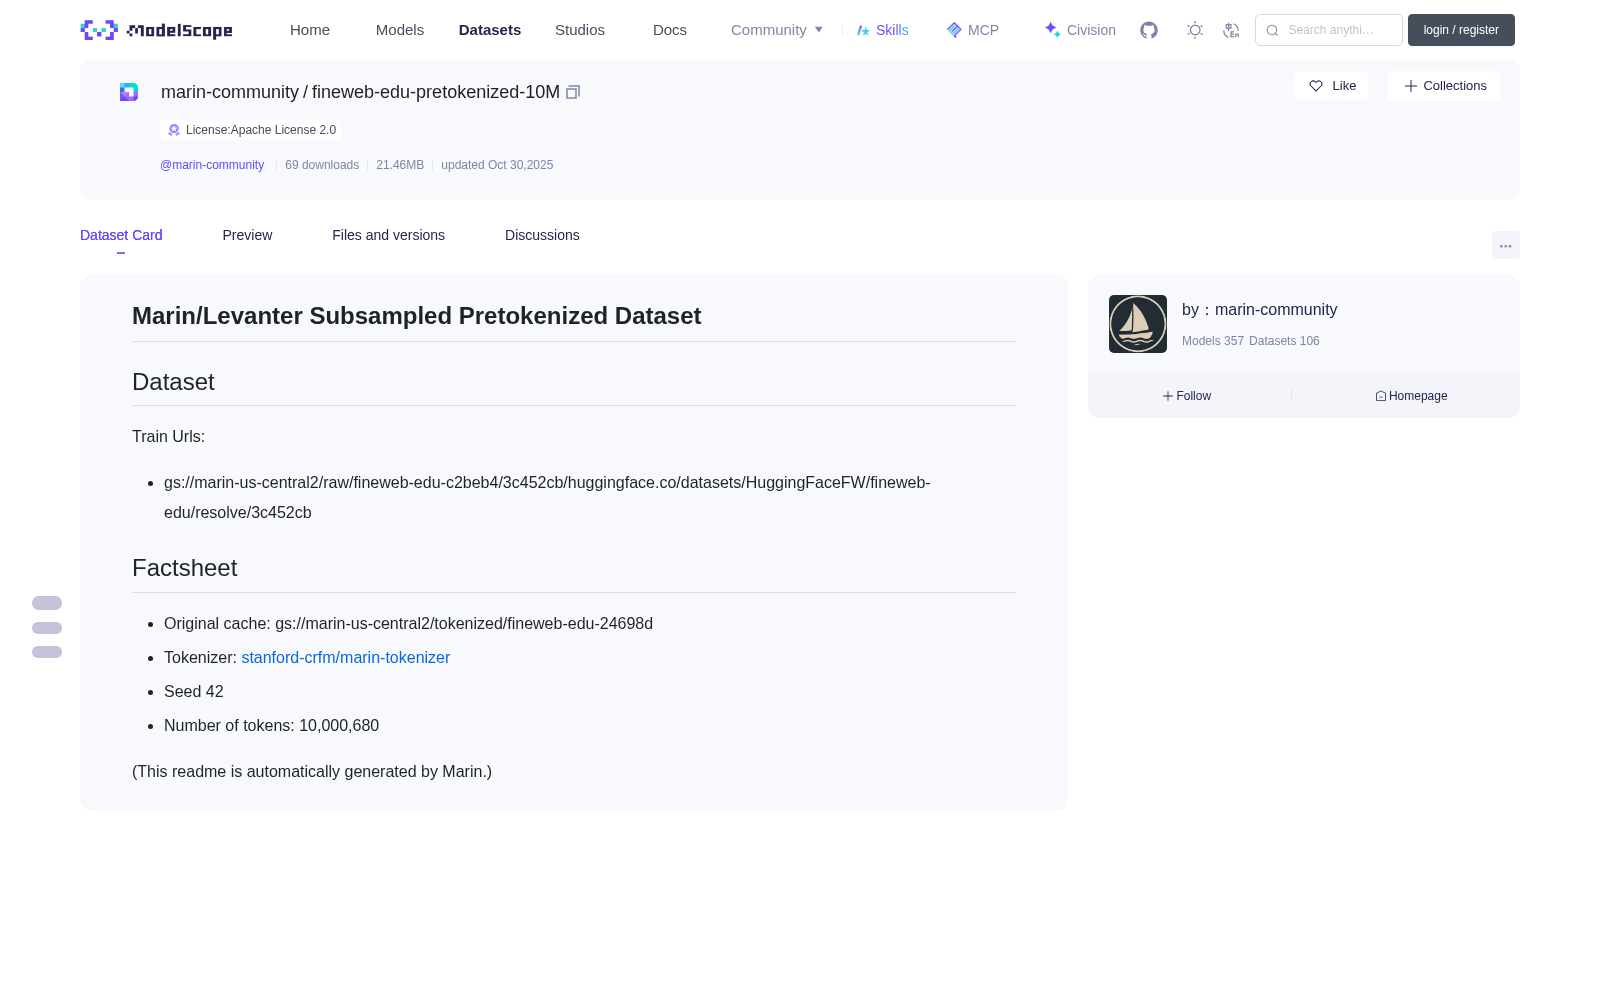Click the marin-community sailboat avatar
This screenshot has height=1000, width=1600.
(x=1138, y=324)
